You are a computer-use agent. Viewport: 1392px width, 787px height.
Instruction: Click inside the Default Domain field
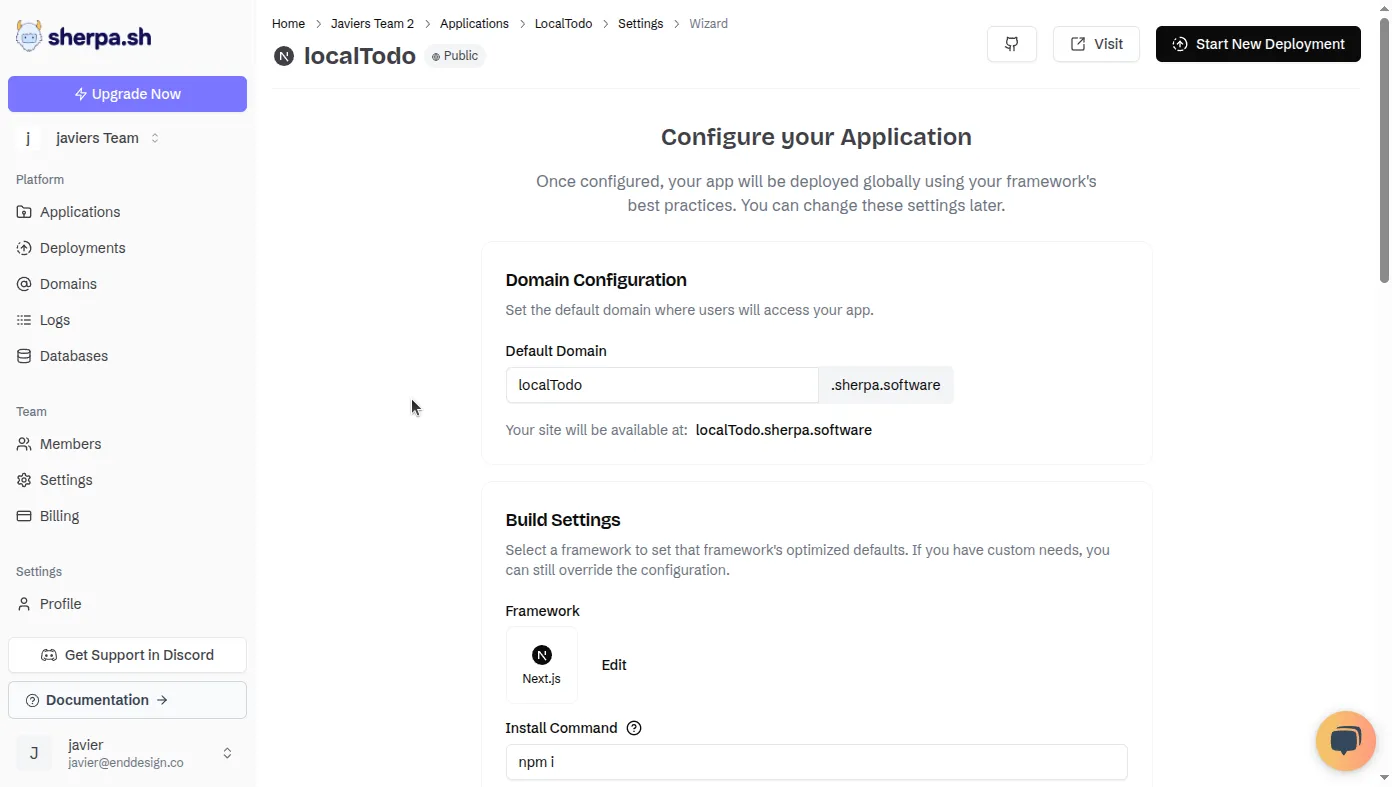coord(661,384)
